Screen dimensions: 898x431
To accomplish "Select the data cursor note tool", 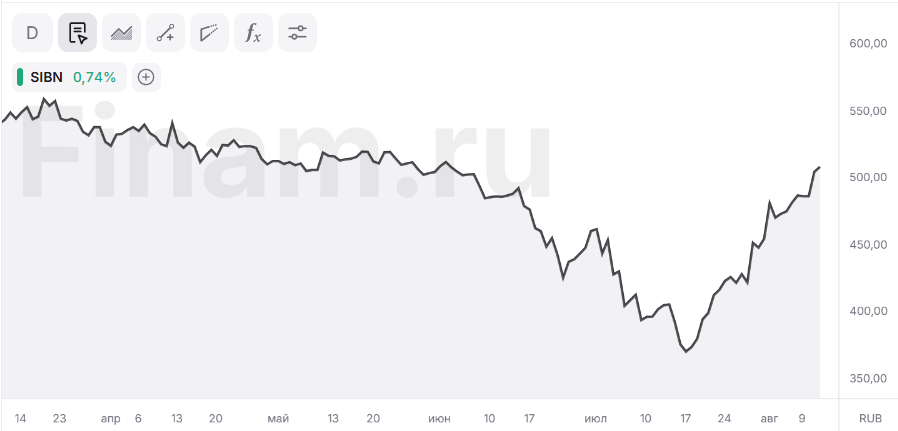I will point(77,33).
